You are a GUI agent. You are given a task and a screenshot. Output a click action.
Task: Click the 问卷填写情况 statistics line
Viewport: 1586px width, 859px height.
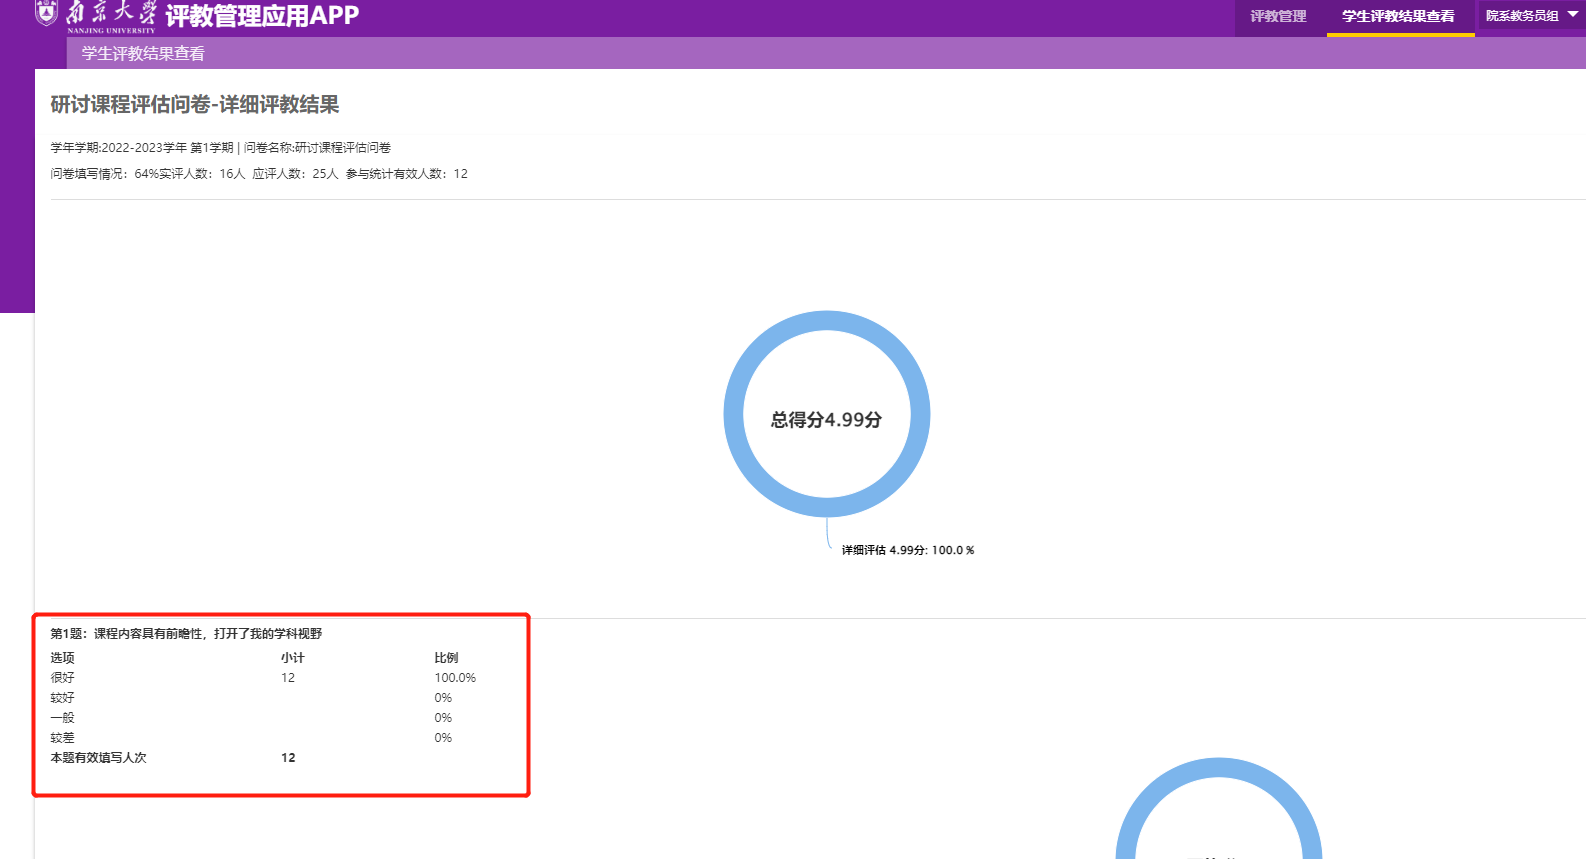pos(259,173)
